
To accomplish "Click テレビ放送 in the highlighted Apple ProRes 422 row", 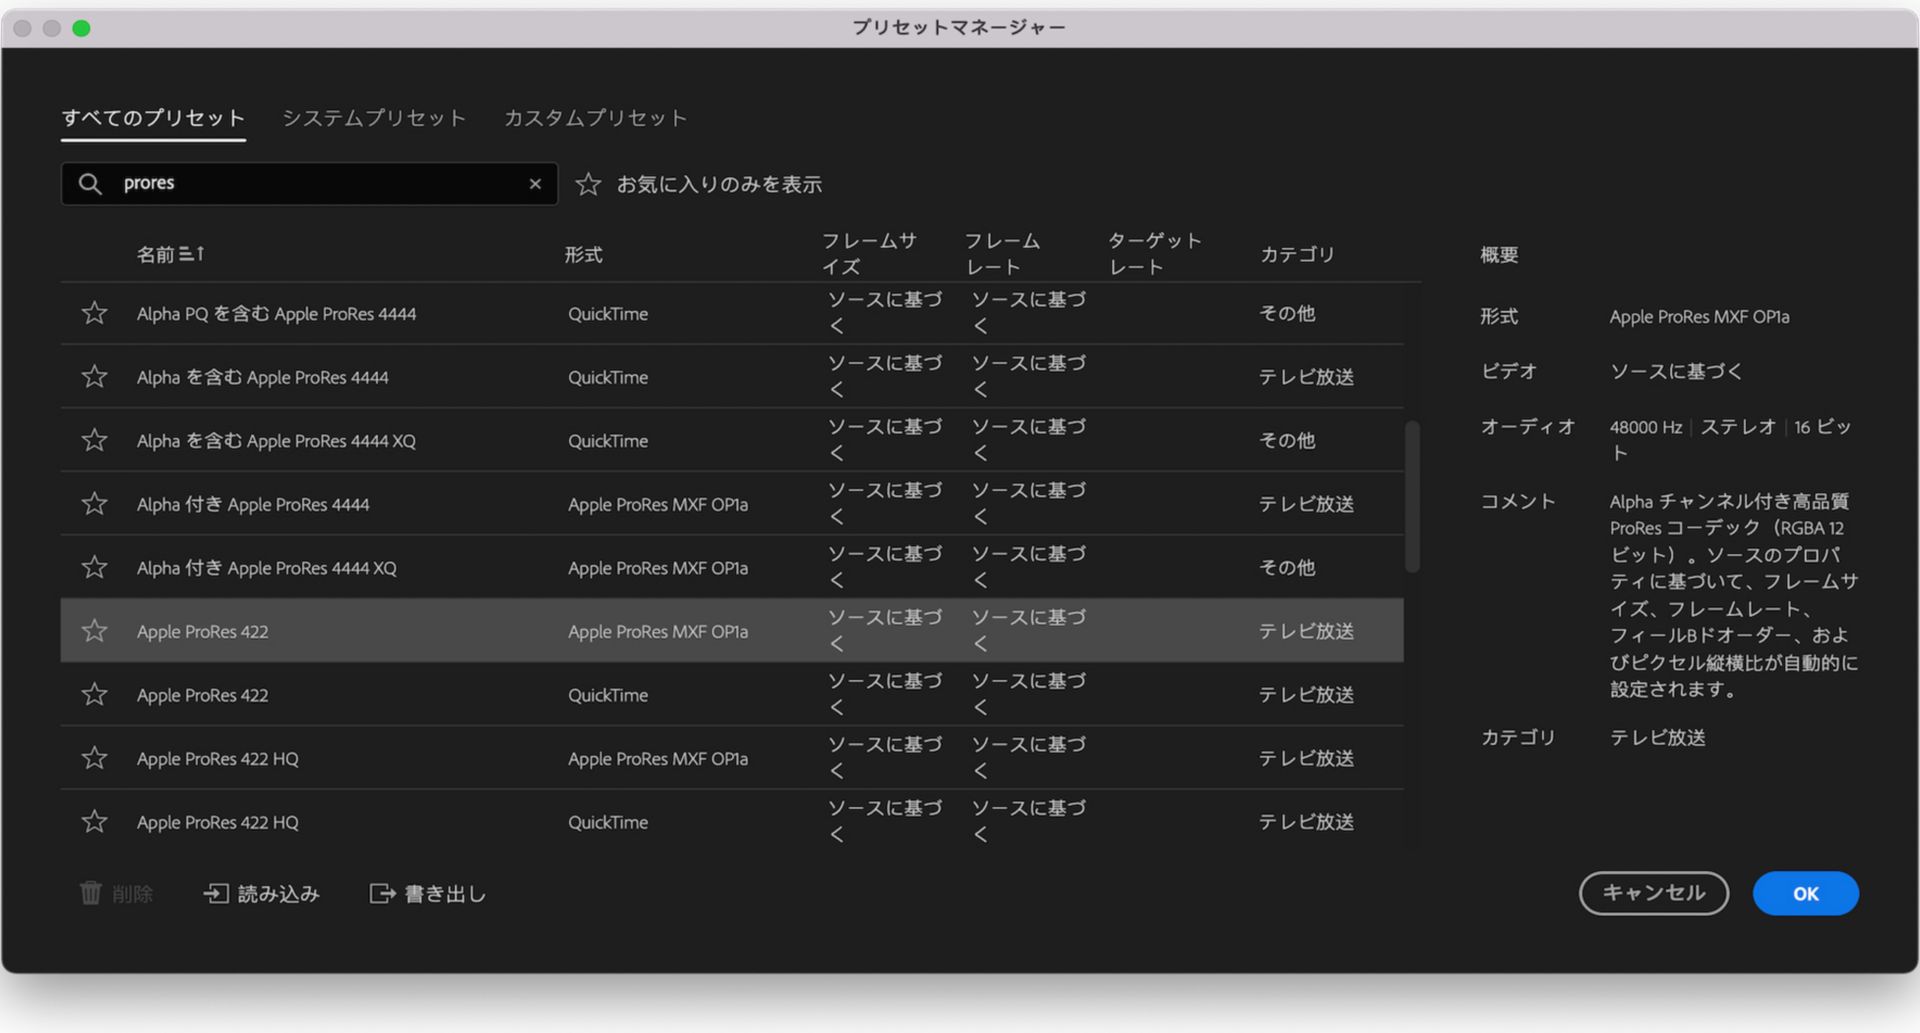I will [x=1306, y=631].
